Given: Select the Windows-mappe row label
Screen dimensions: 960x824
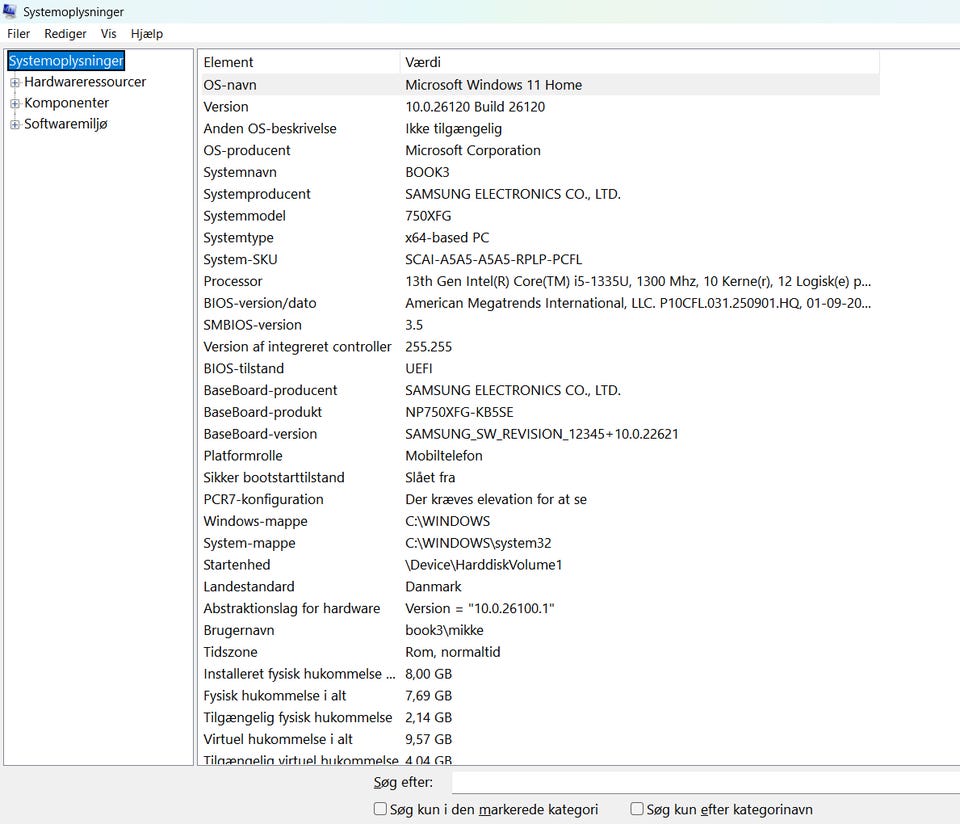Looking at the screenshot, I should [255, 521].
